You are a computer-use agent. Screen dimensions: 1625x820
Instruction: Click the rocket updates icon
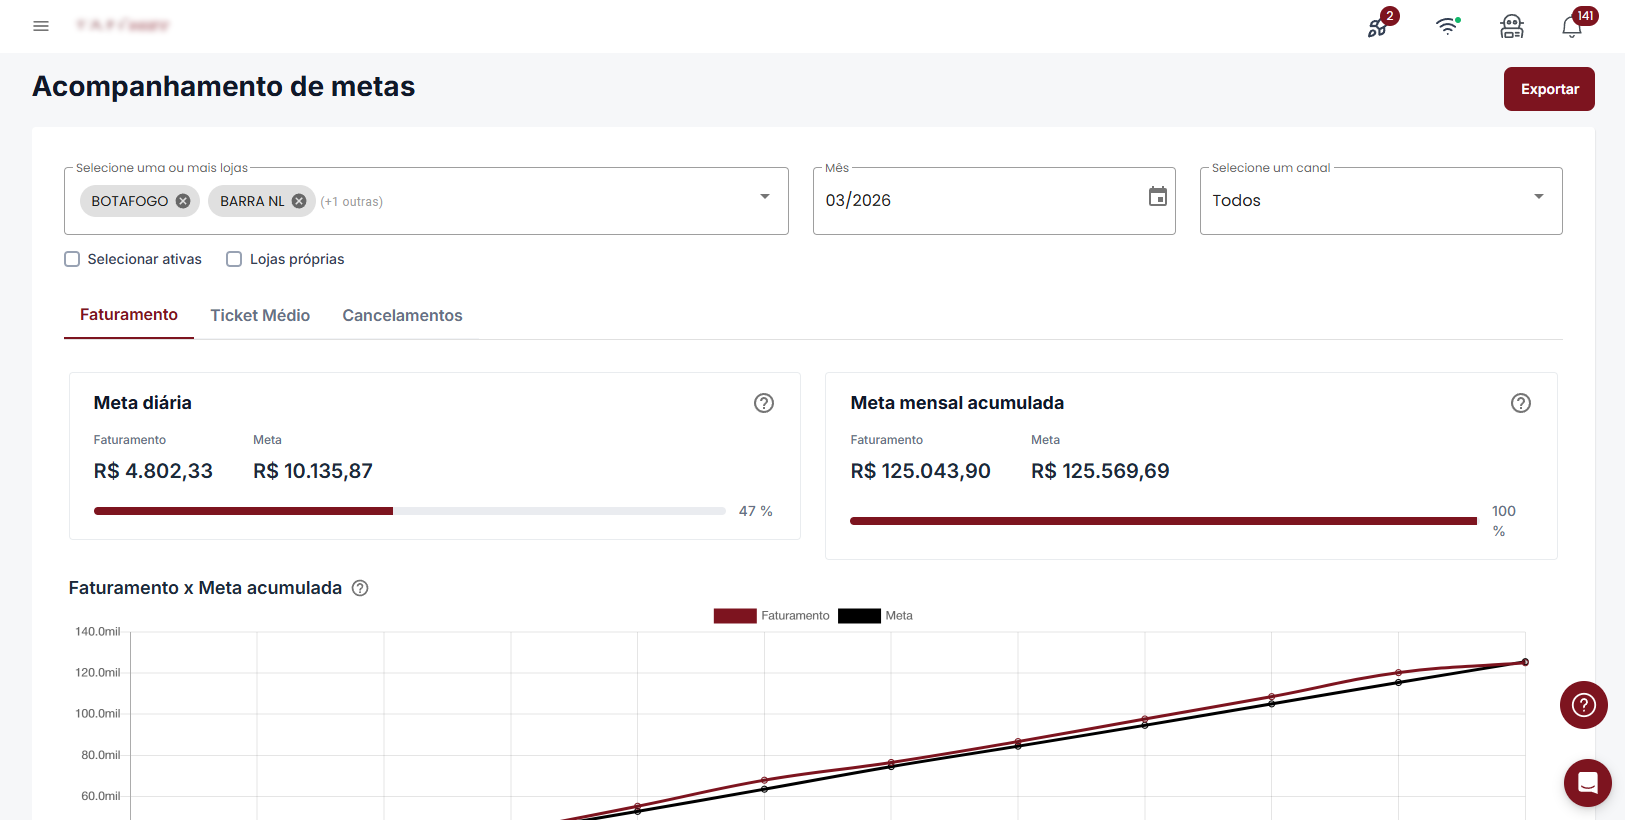tap(1378, 27)
